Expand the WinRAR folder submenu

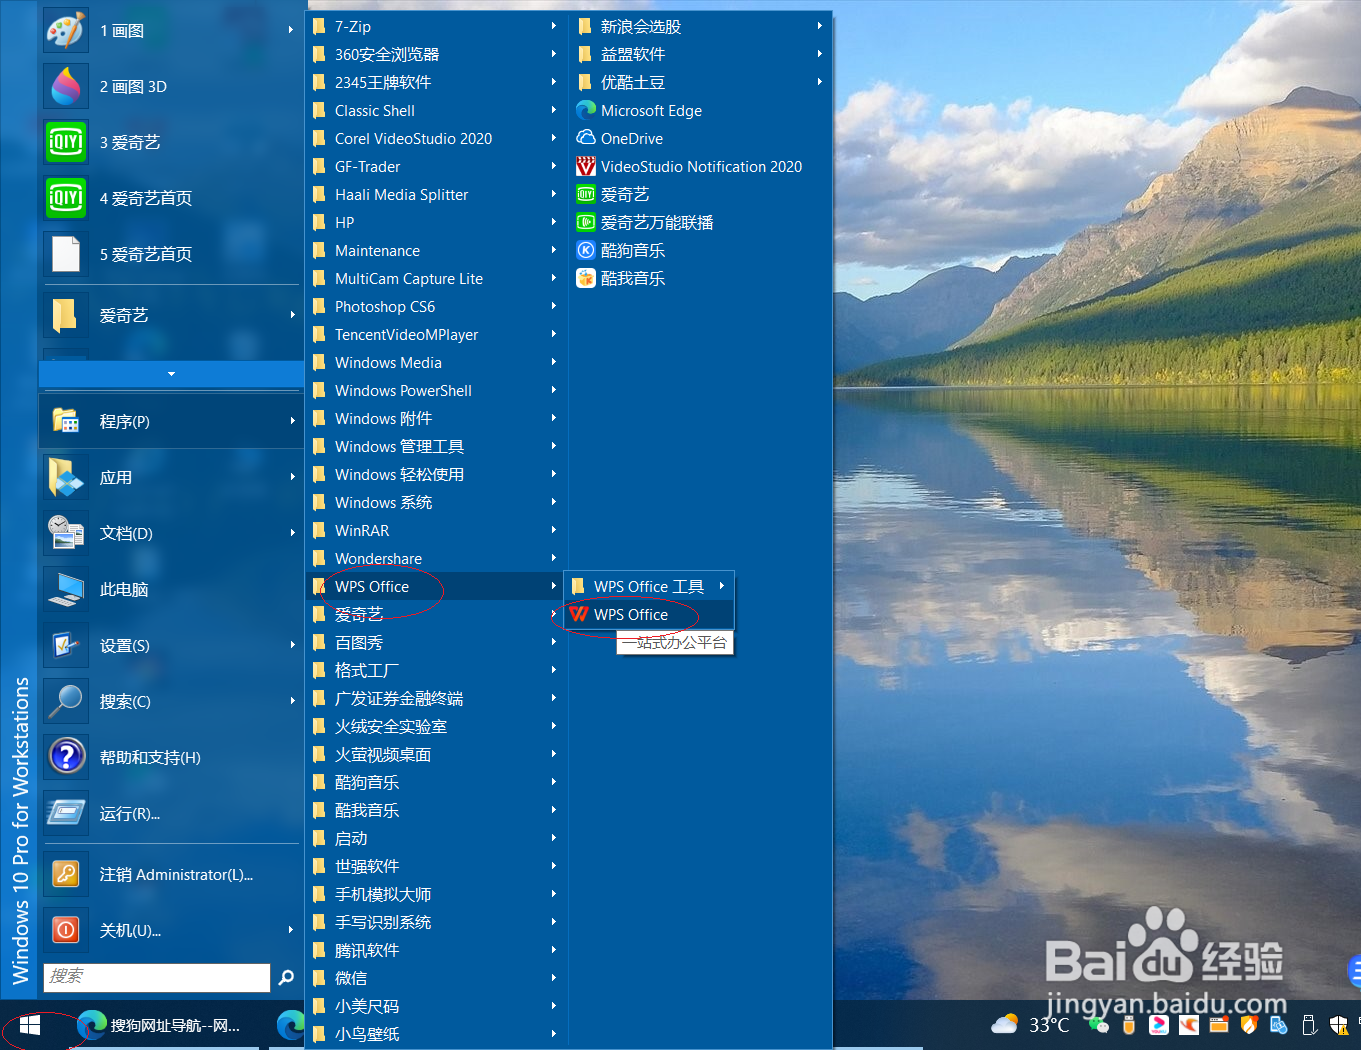pyautogui.click(x=437, y=530)
